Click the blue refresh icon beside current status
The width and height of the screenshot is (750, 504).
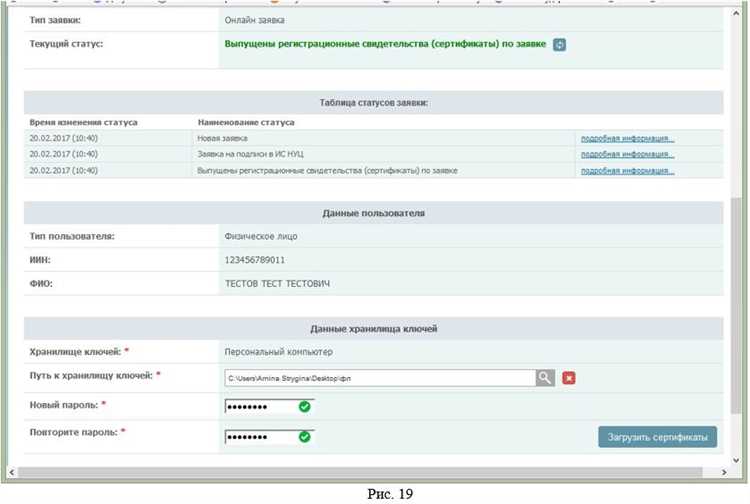tap(560, 44)
